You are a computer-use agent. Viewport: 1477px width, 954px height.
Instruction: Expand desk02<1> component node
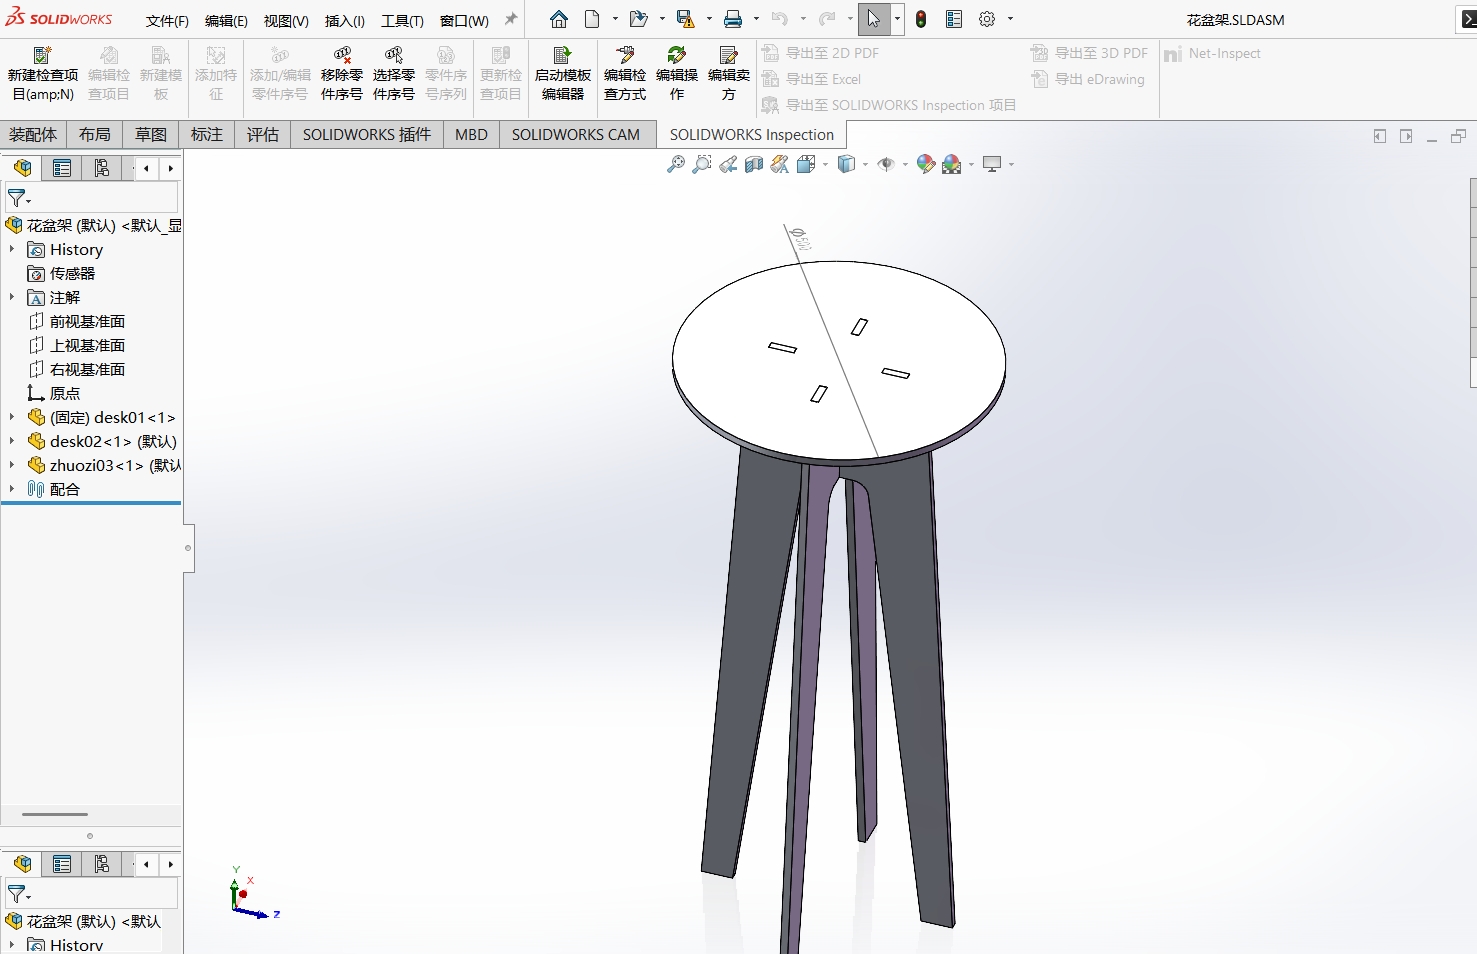12,441
